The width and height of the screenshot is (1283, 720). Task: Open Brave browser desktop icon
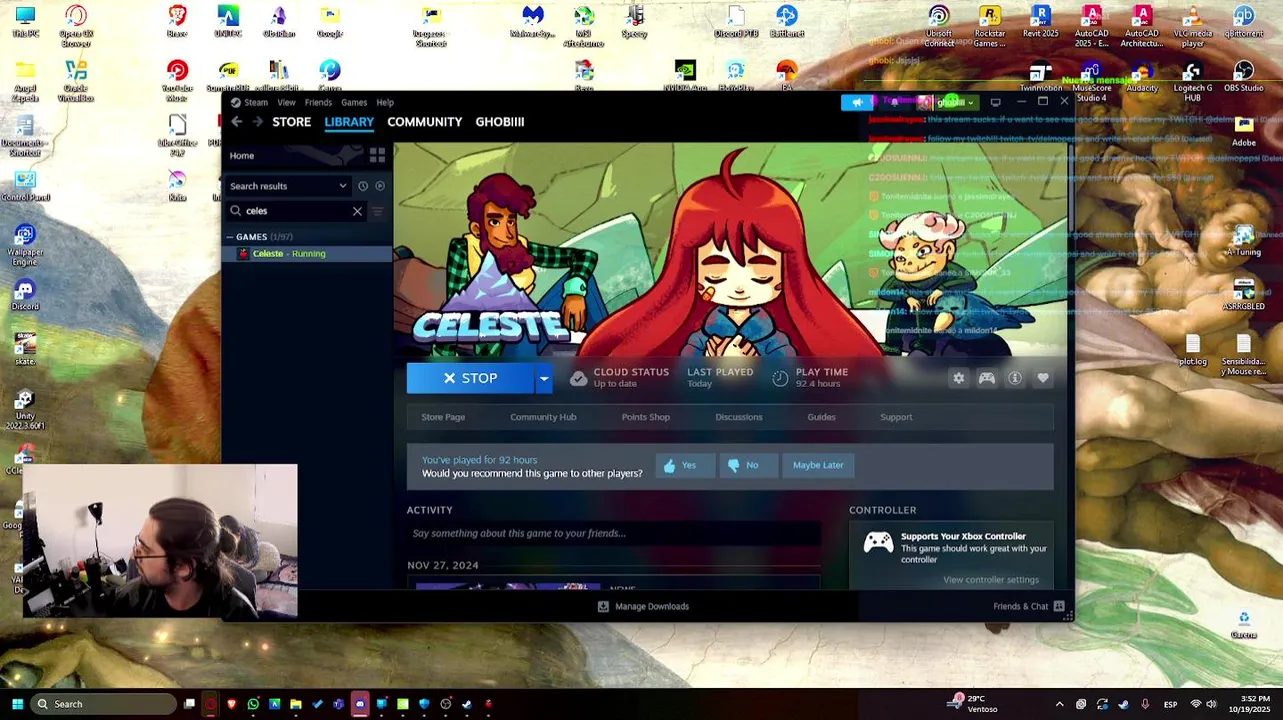click(177, 22)
